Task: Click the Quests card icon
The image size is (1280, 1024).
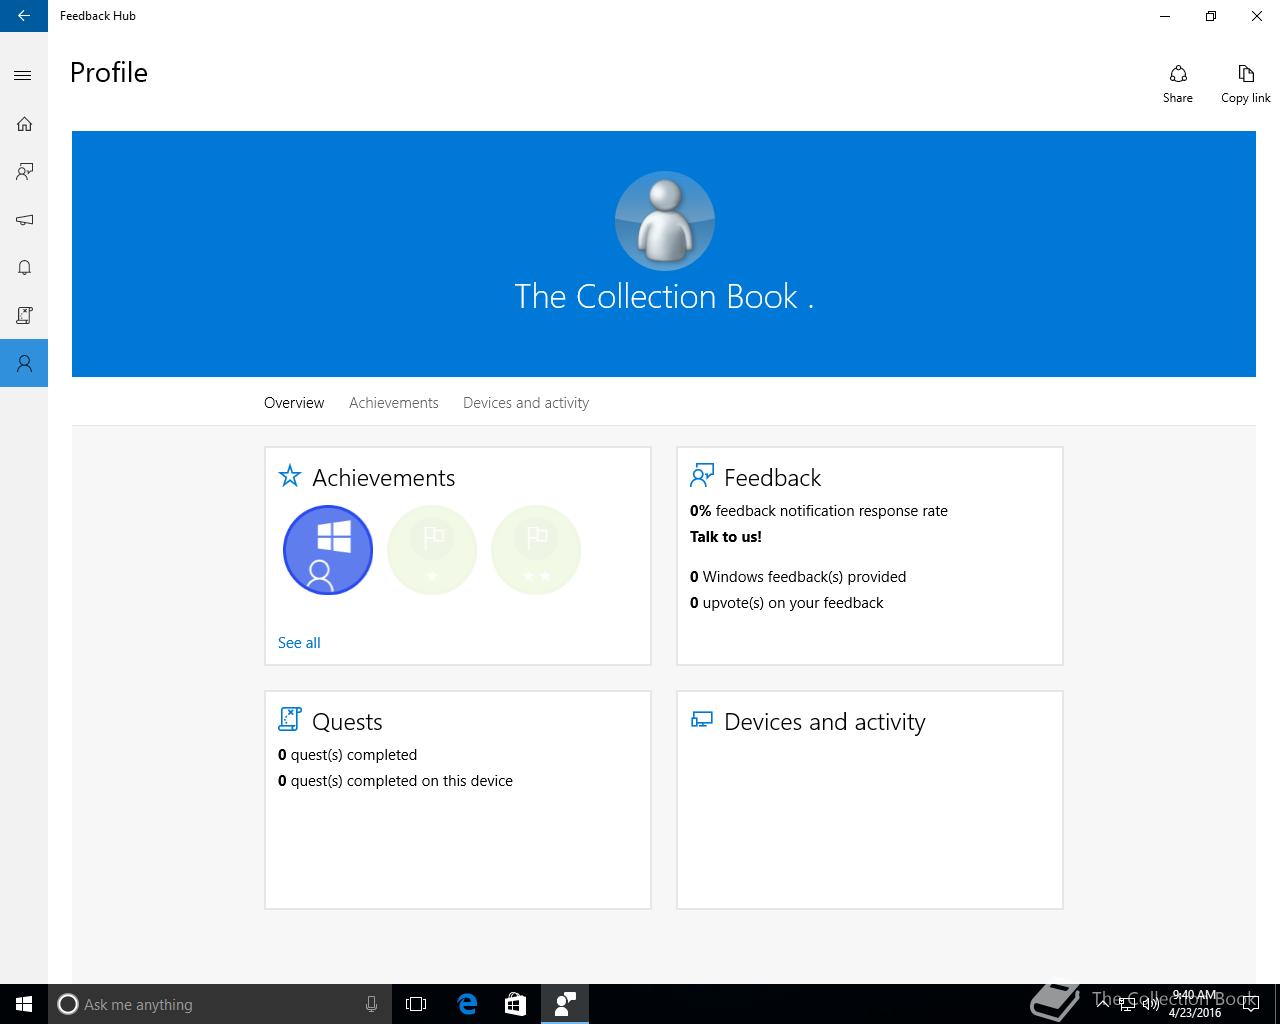Action: (x=290, y=719)
